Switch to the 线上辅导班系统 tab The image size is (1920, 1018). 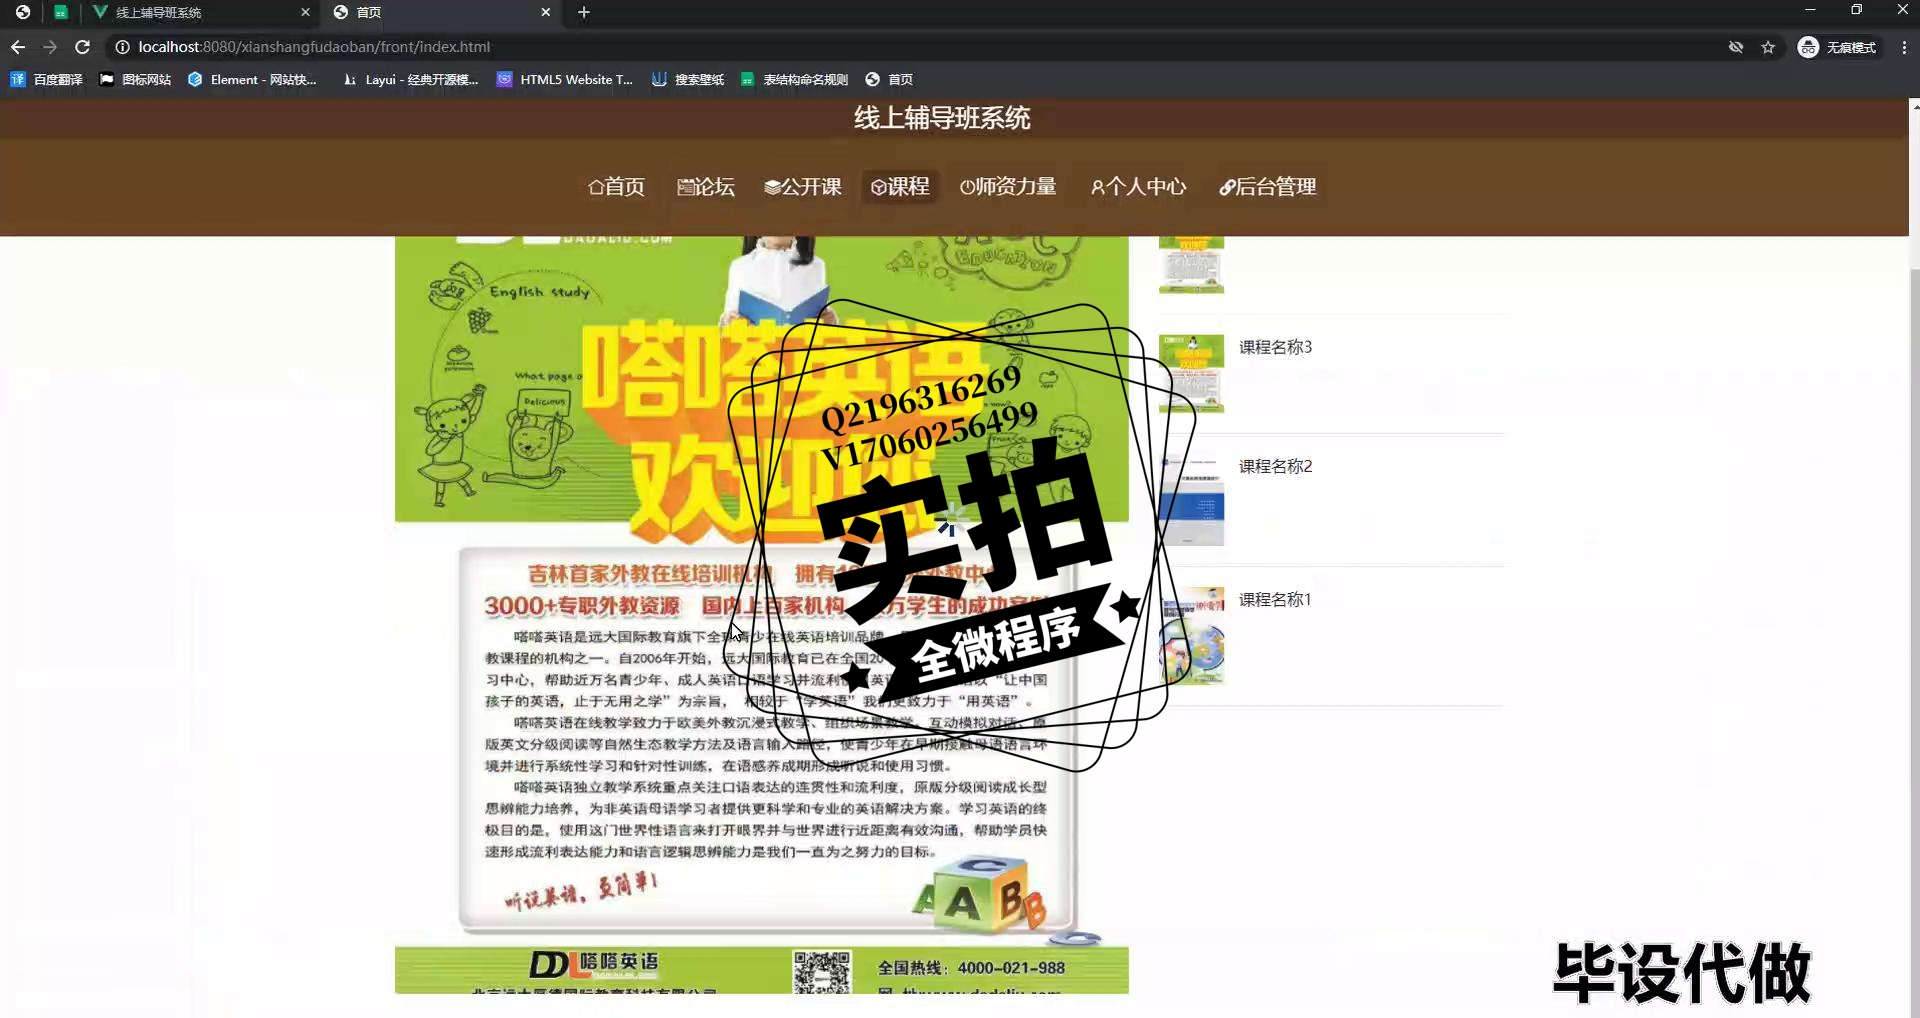(x=200, y=12)
